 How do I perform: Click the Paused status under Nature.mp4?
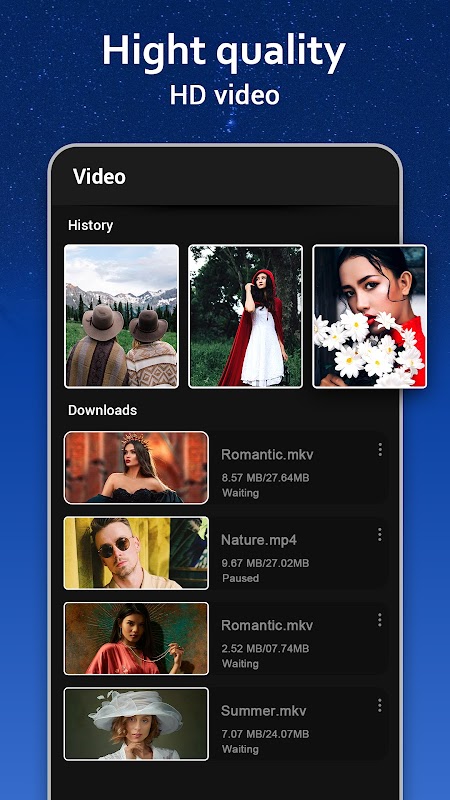[x=240, y=578]
